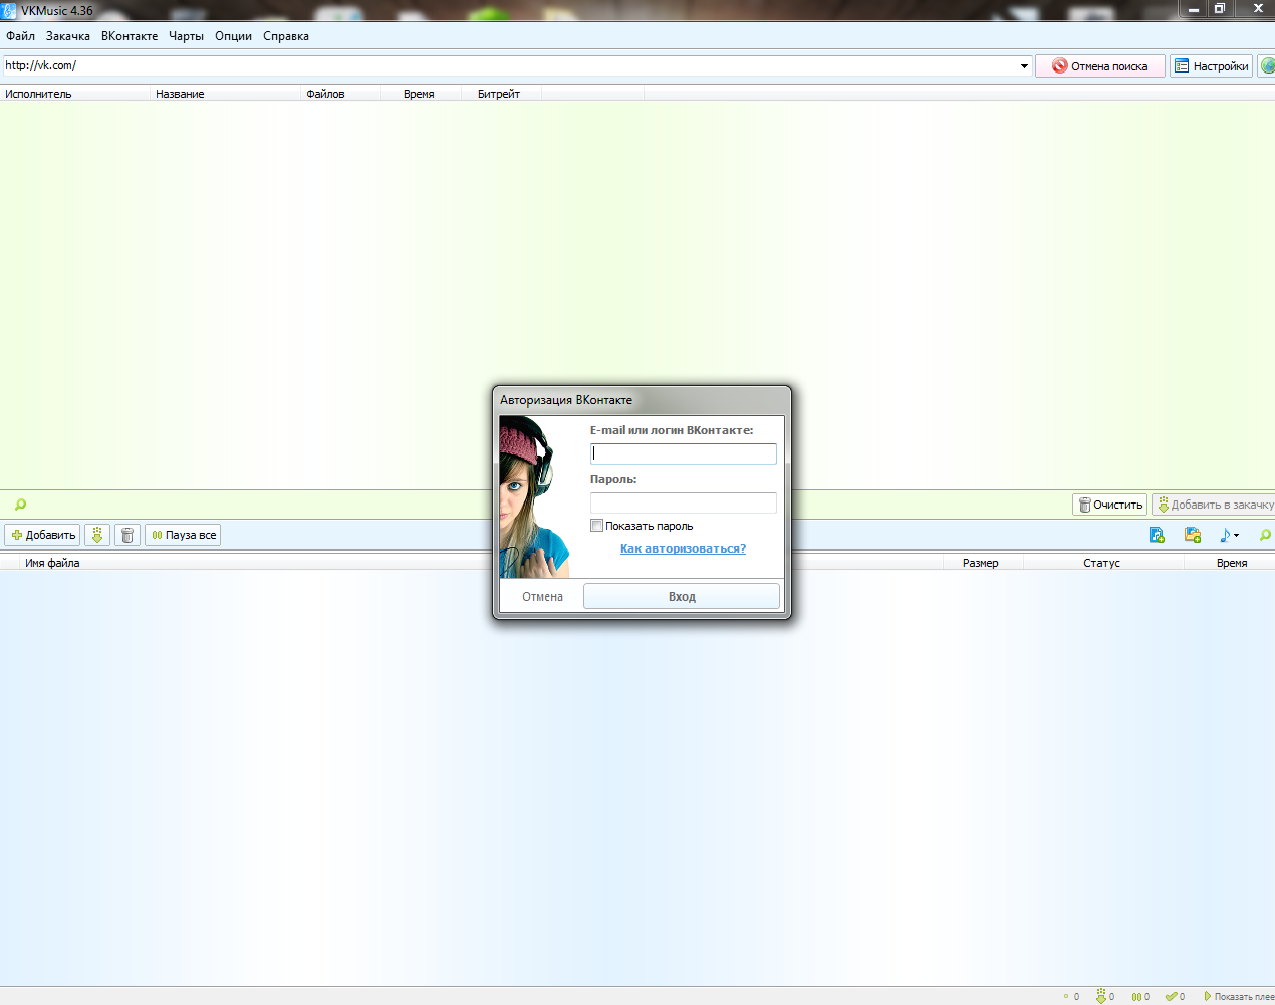Screen dimensions: 1275x1005
Task: Click the green search icon in results bar
Action: pos(20,505)
